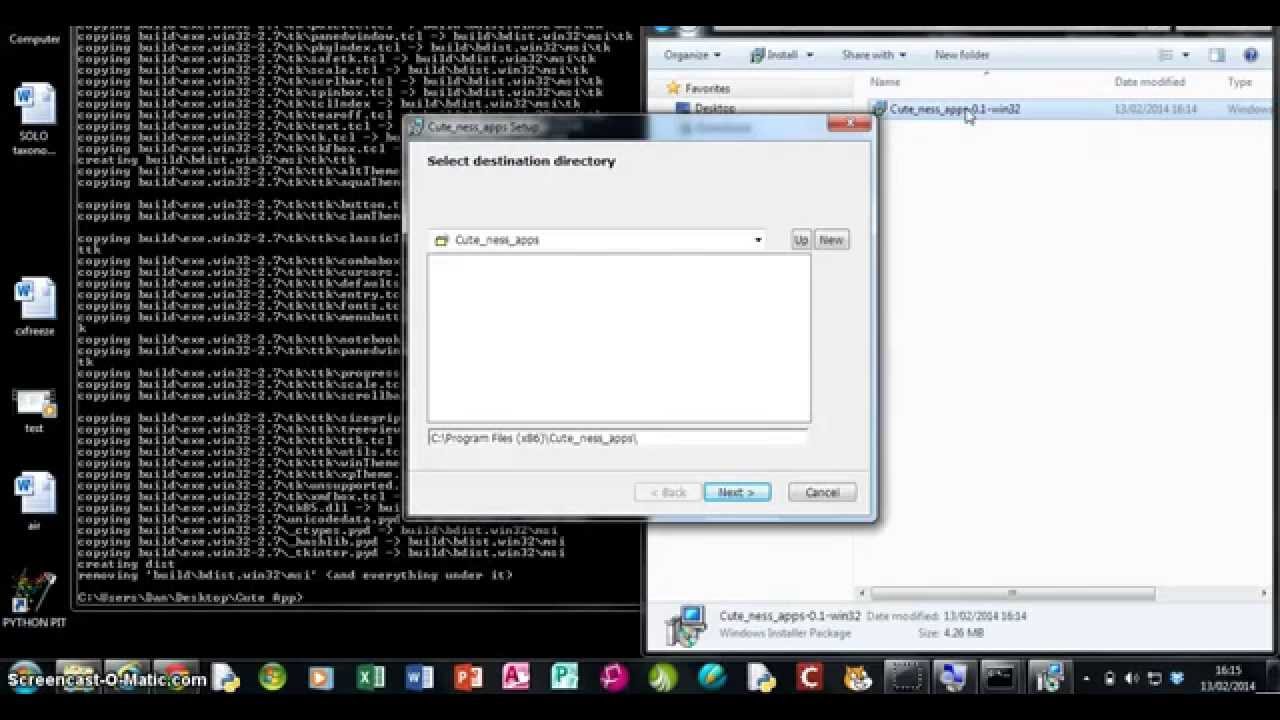Open Explorer help question mark icon

[1251, 55]
